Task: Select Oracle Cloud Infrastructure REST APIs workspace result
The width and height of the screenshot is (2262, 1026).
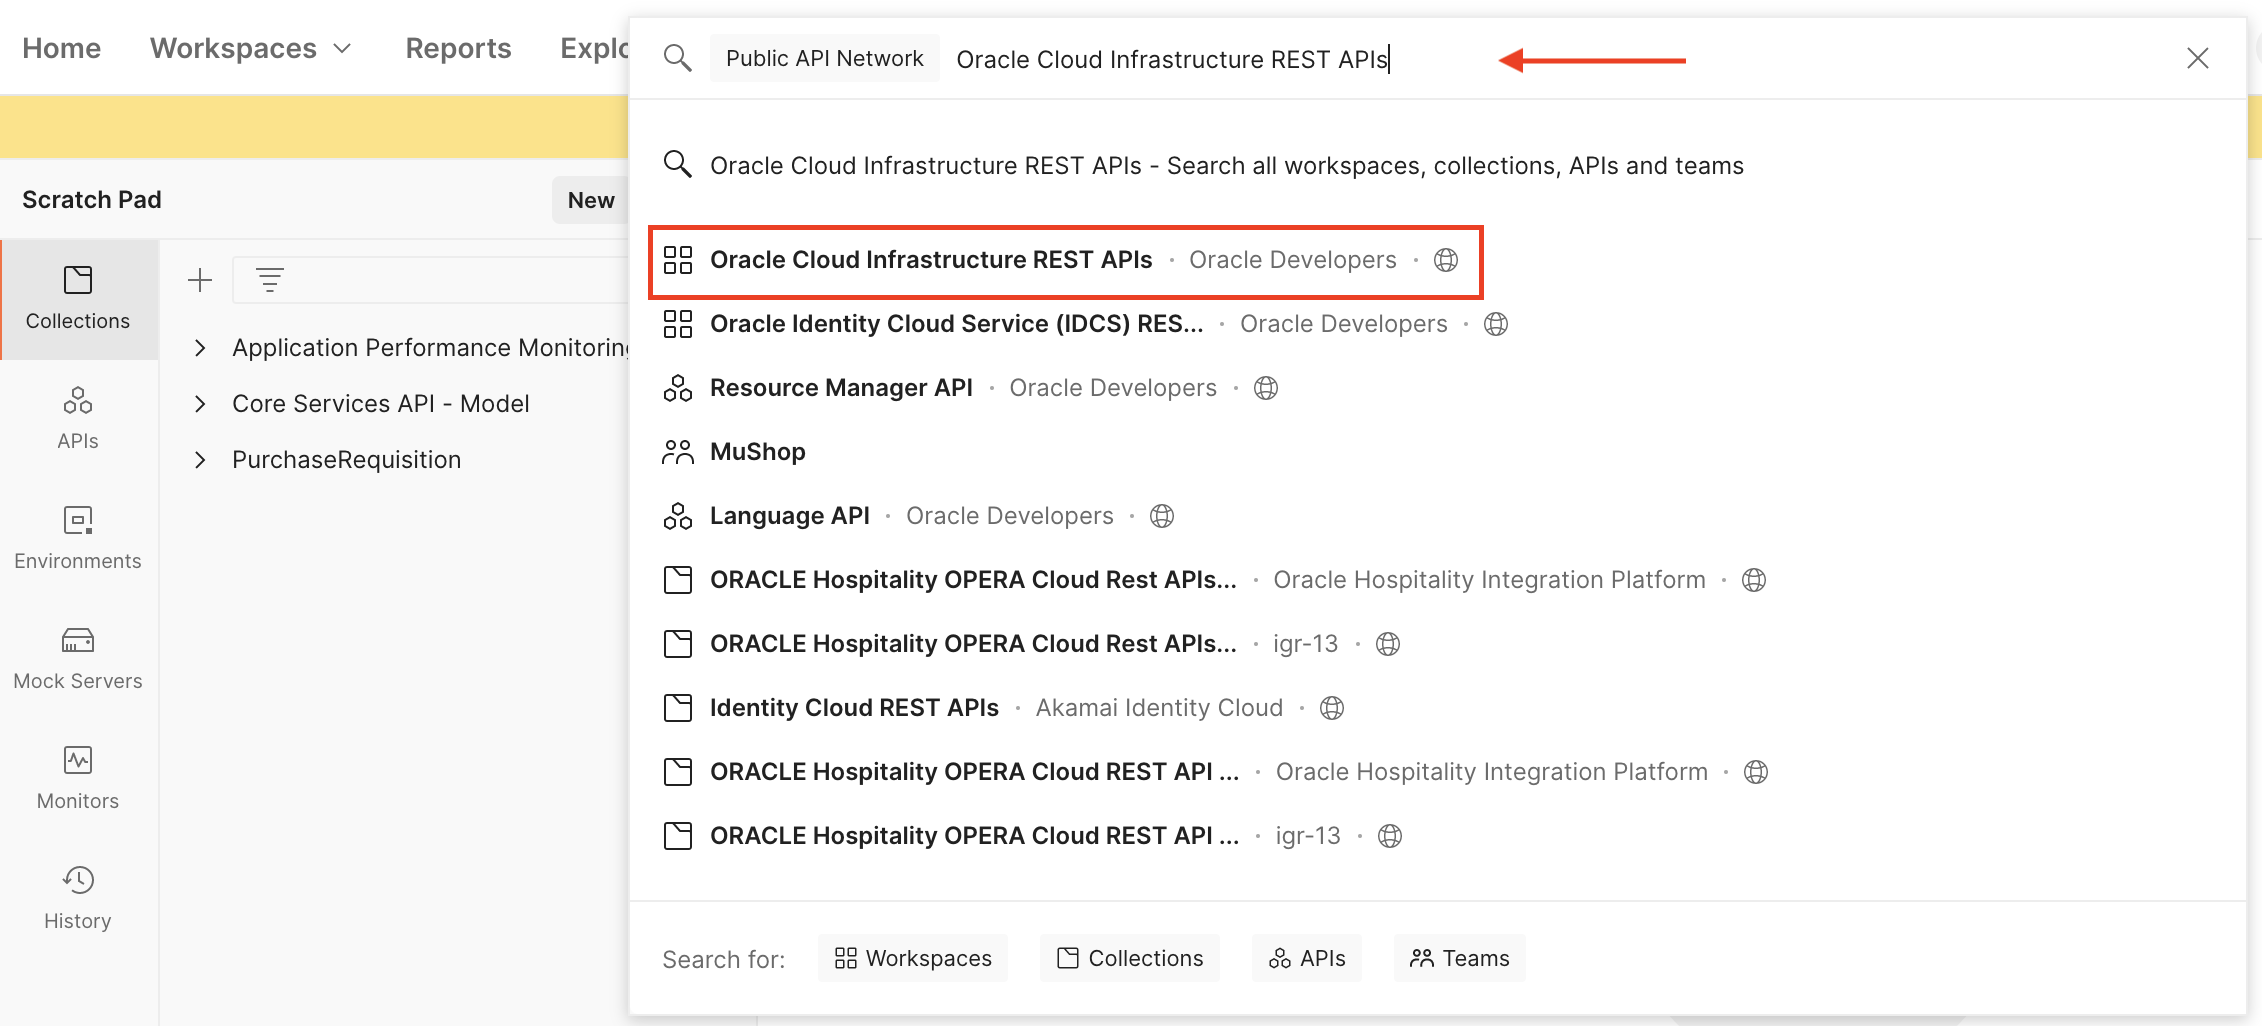Action: (930, 260)
